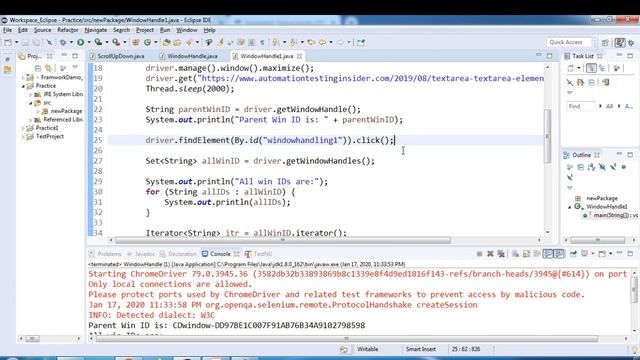Screen dimensions: 640x360
Task: Click the New Task icon in Task List
Action: coord(571,68)
